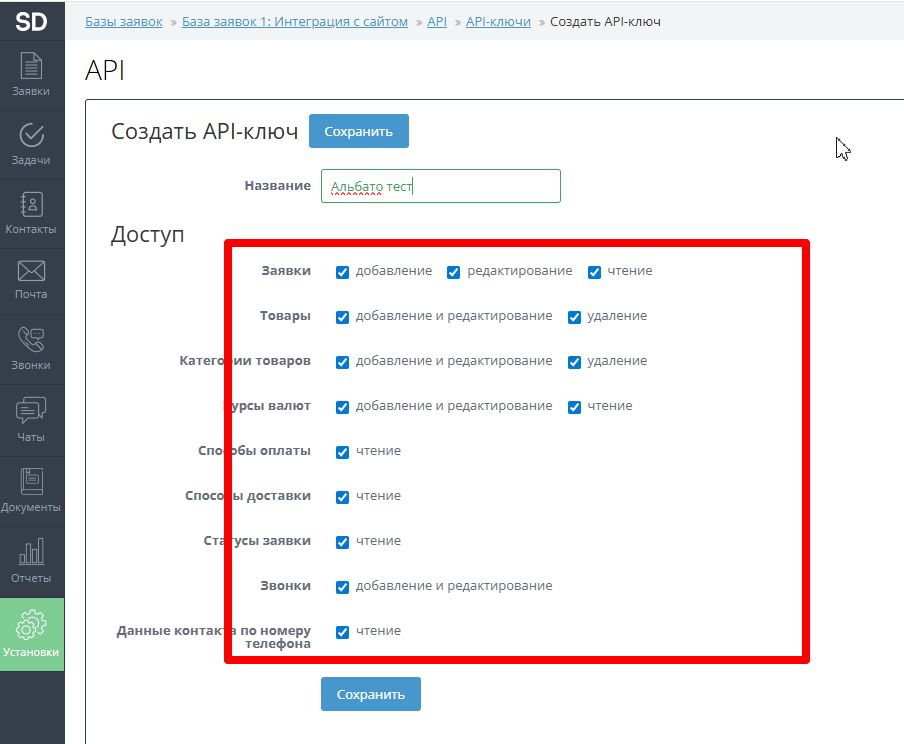Uncheck Заявки добавление checkbox
This screenshot has height=744, width=904.
[343, 272]
